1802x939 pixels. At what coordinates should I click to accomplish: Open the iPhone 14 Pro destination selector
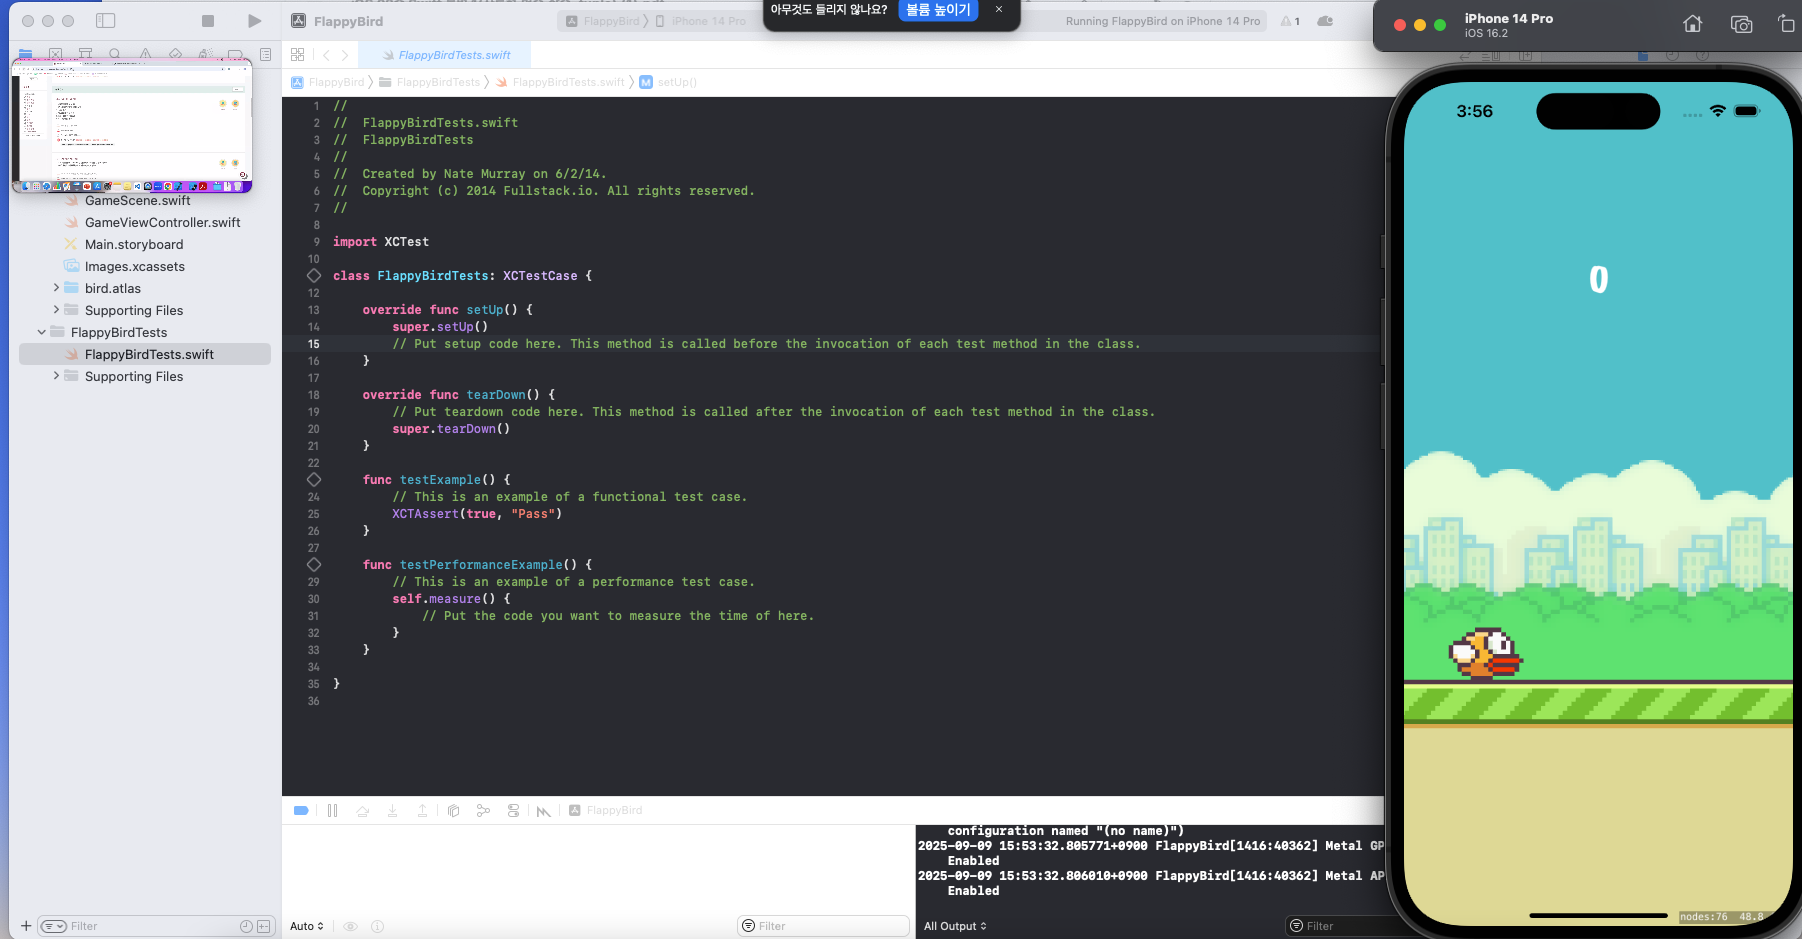(x=701, y=21)
